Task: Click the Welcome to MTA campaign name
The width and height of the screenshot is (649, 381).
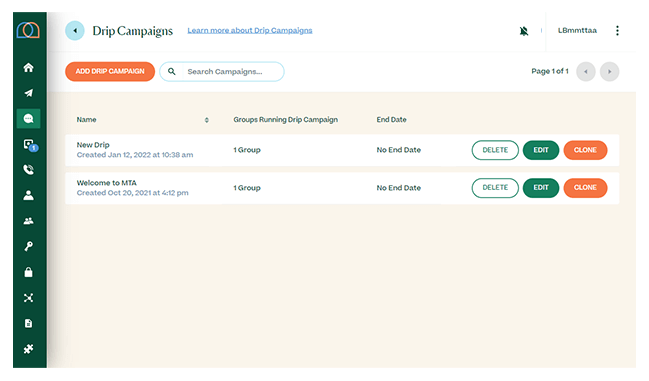Action: coord(106,182)
